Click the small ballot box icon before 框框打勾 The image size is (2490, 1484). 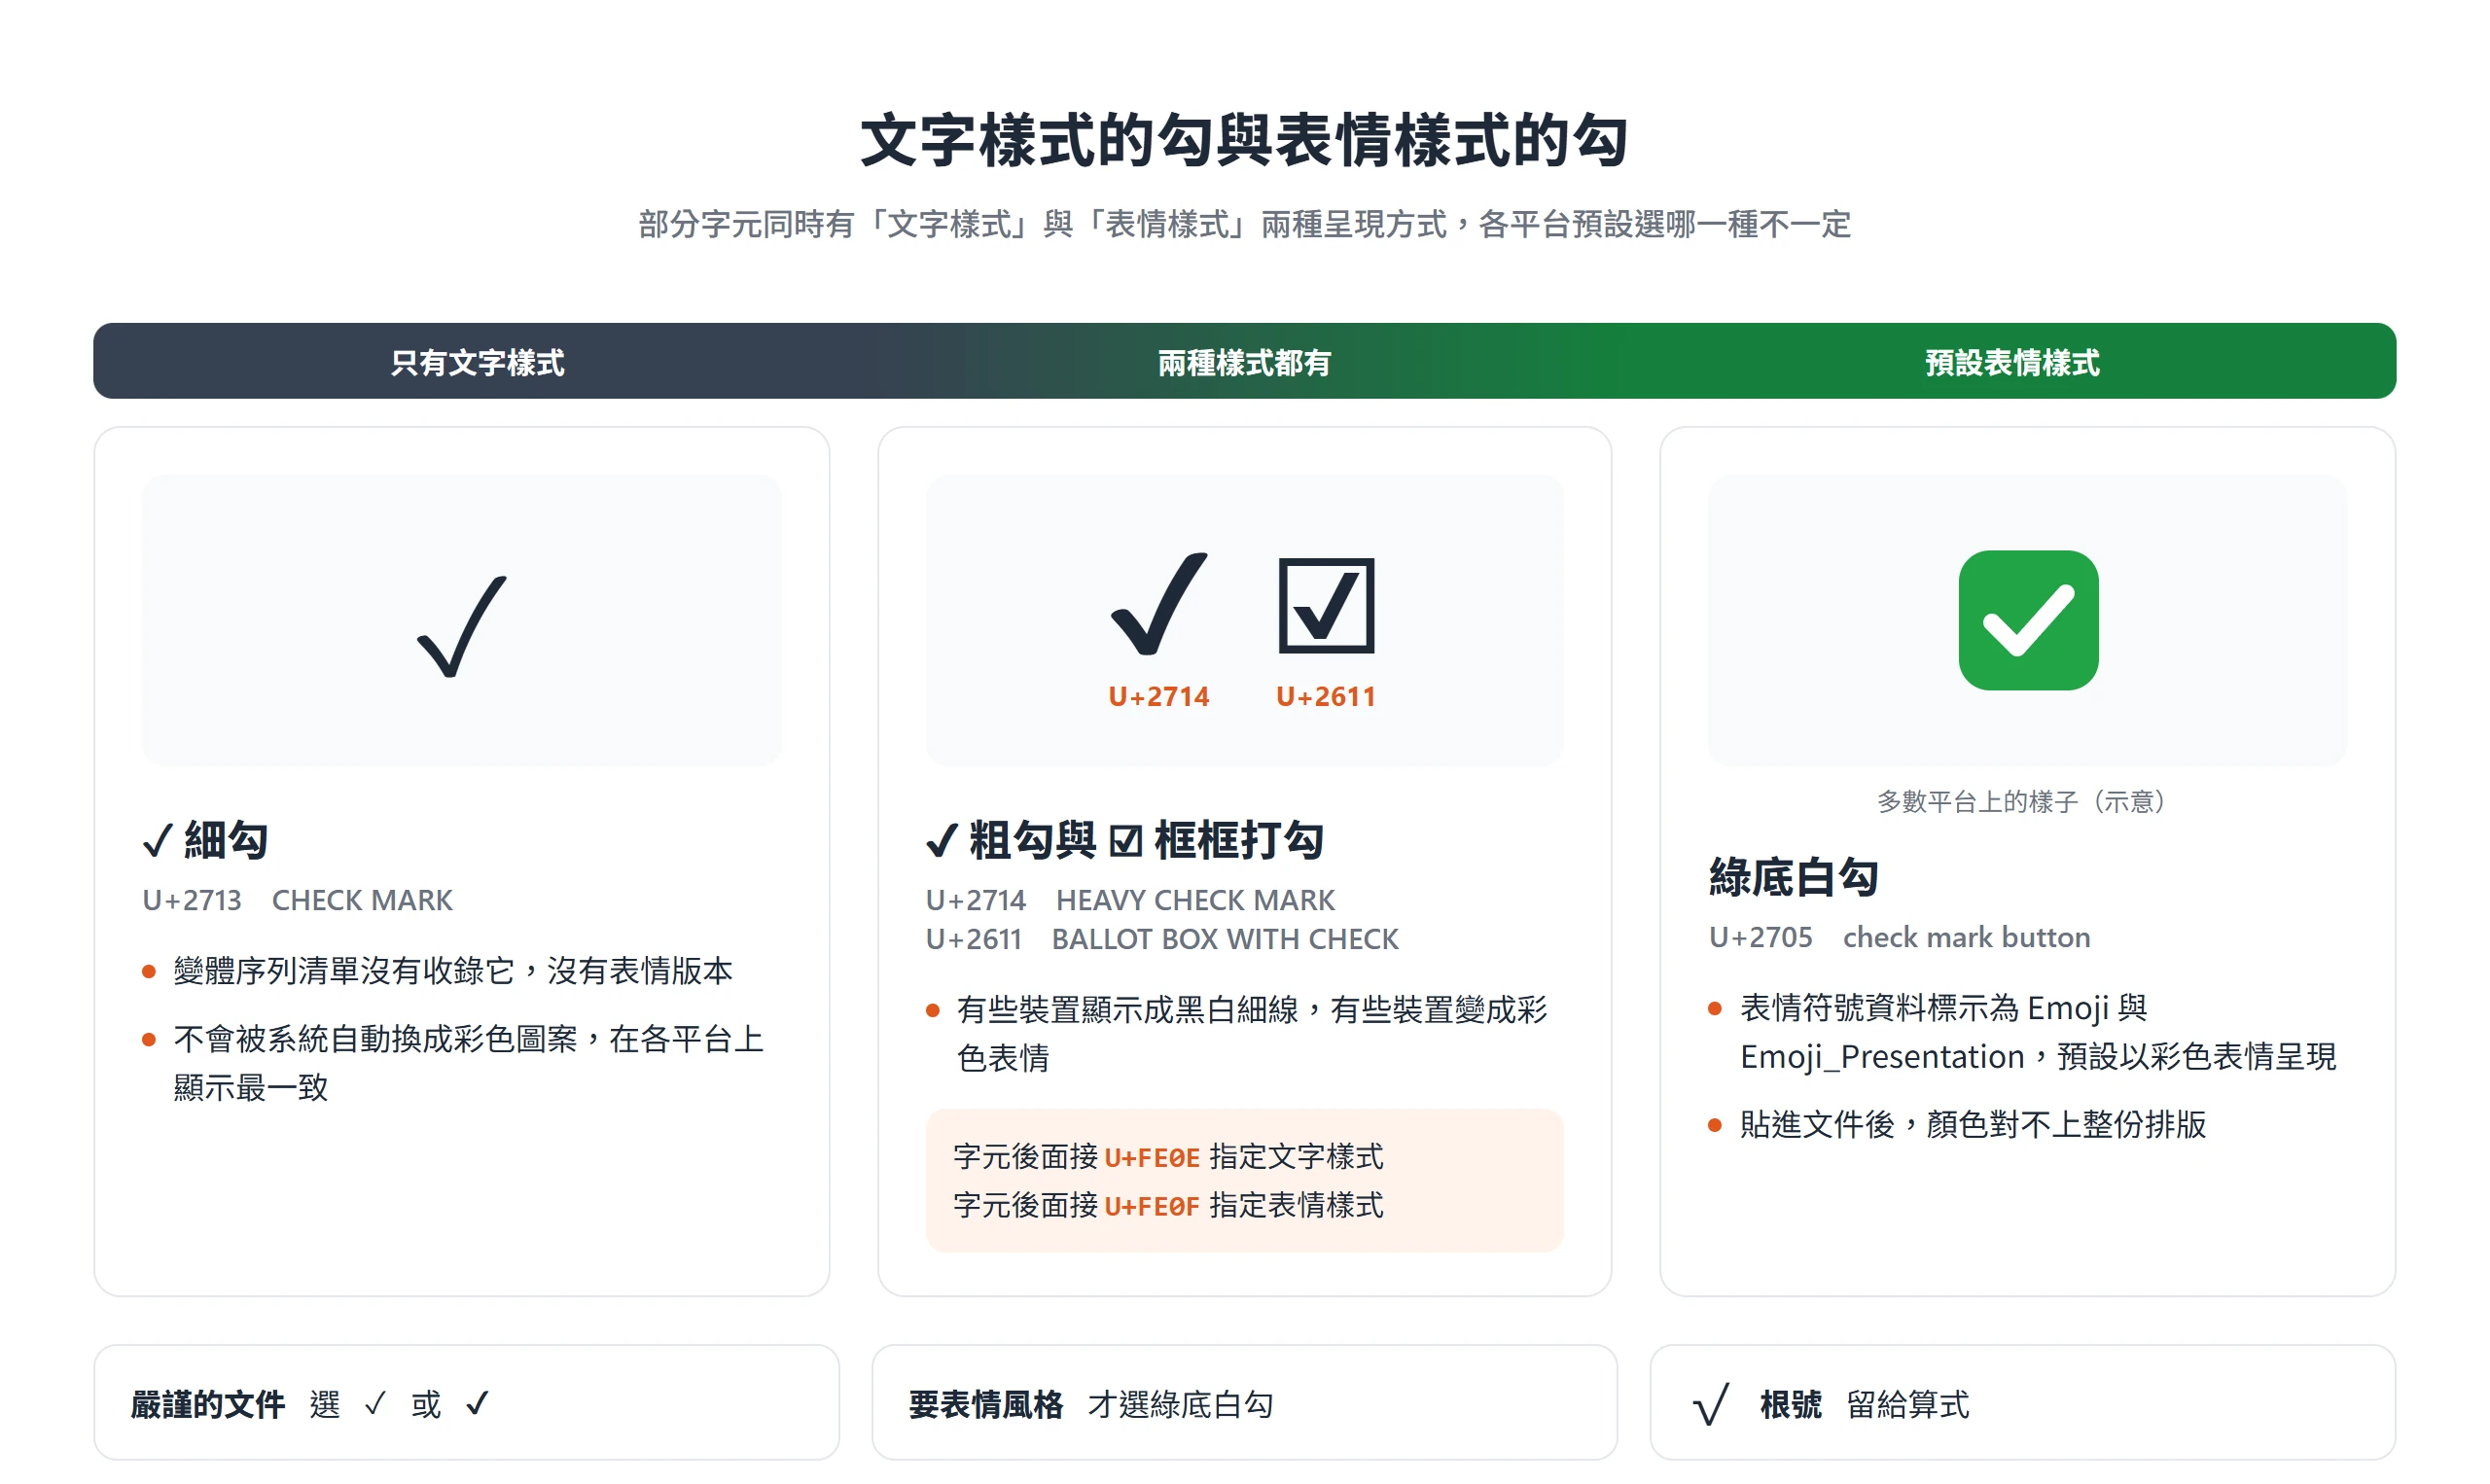[1126, 840]
